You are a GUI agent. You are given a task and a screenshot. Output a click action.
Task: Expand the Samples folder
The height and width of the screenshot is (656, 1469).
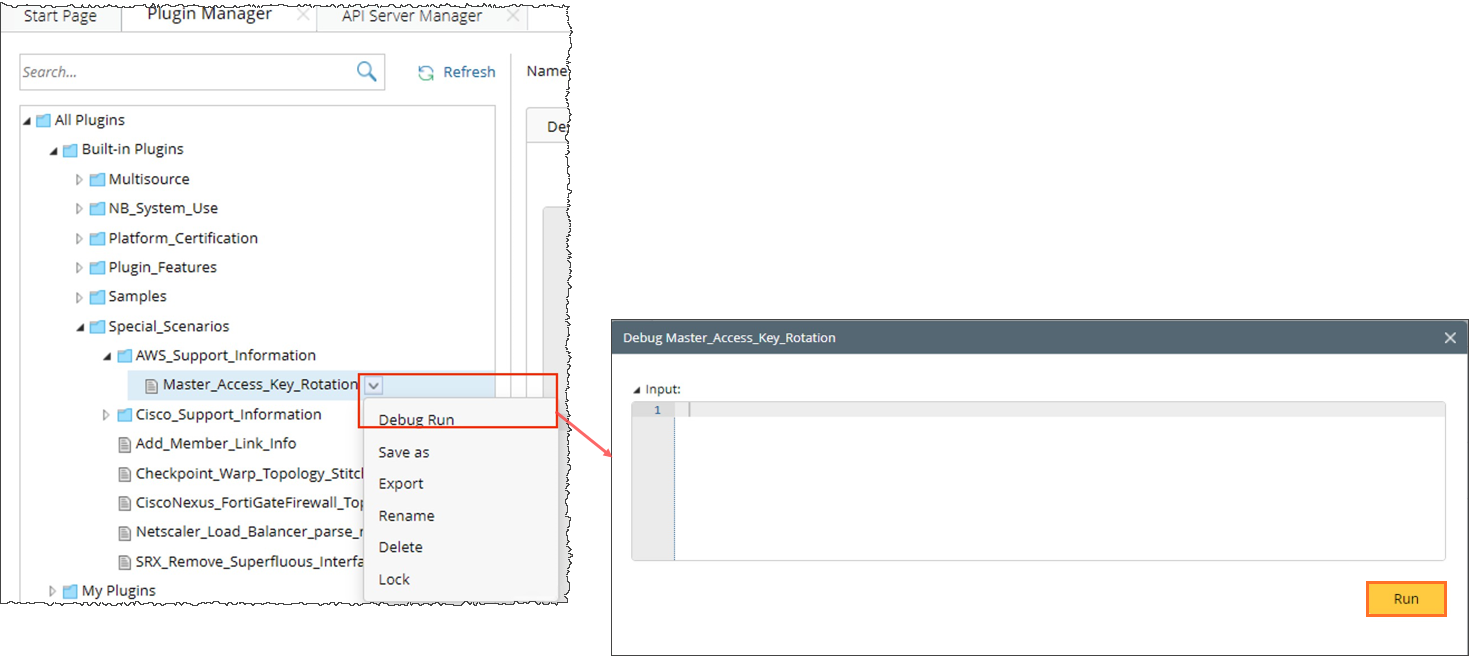click(80, 297)
